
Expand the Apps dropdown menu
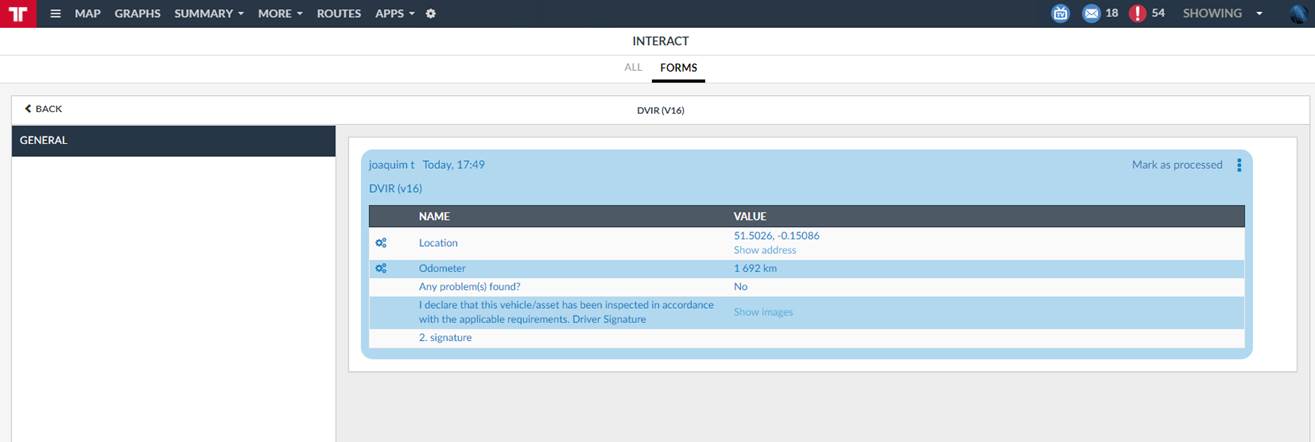[x=395, y=14]
